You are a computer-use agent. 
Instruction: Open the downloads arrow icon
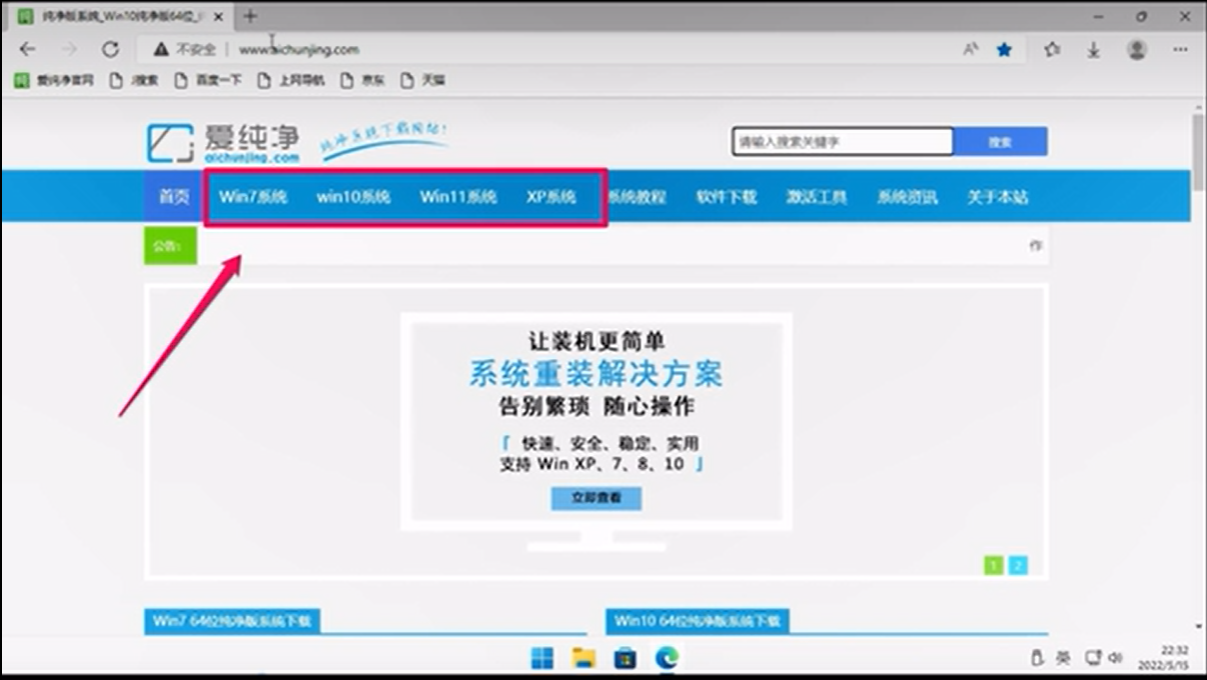coord(1094,49)
